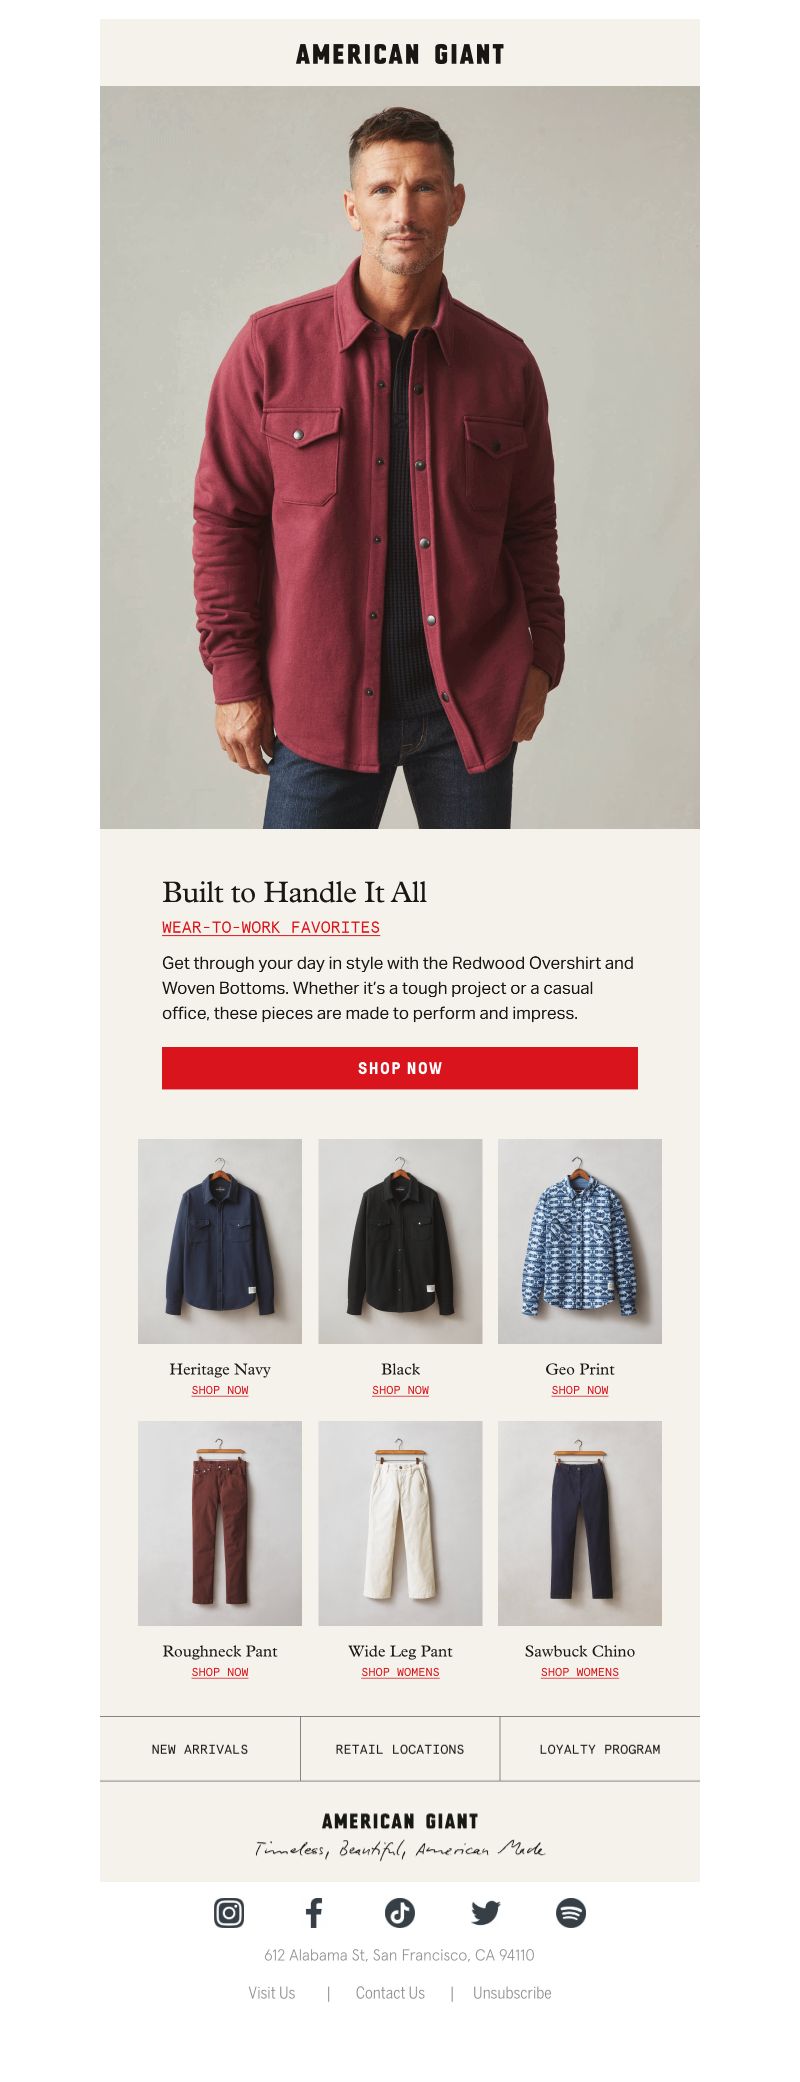This screenshot has width=800, height=2082.
Task: Click Shop Womens under Wide Leg Pant
Action: [400, 1672]
